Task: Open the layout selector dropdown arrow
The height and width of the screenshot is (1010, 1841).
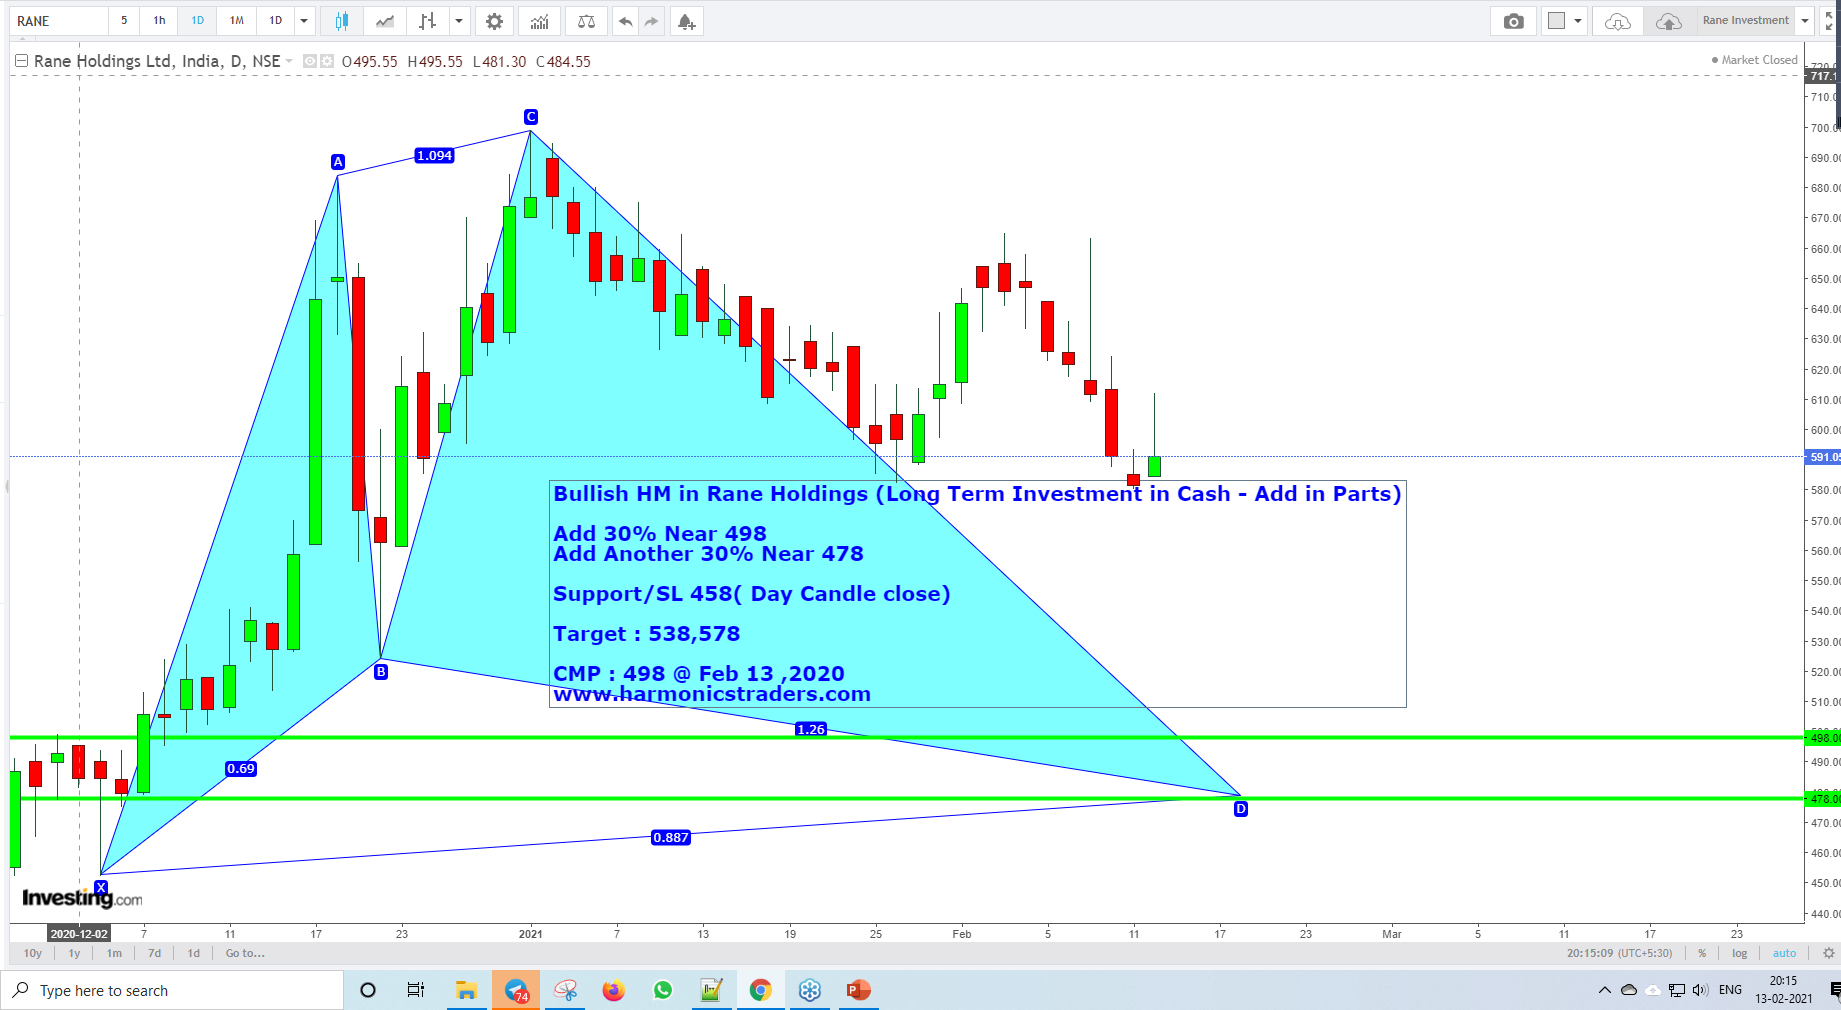Action: [1578, 21]
